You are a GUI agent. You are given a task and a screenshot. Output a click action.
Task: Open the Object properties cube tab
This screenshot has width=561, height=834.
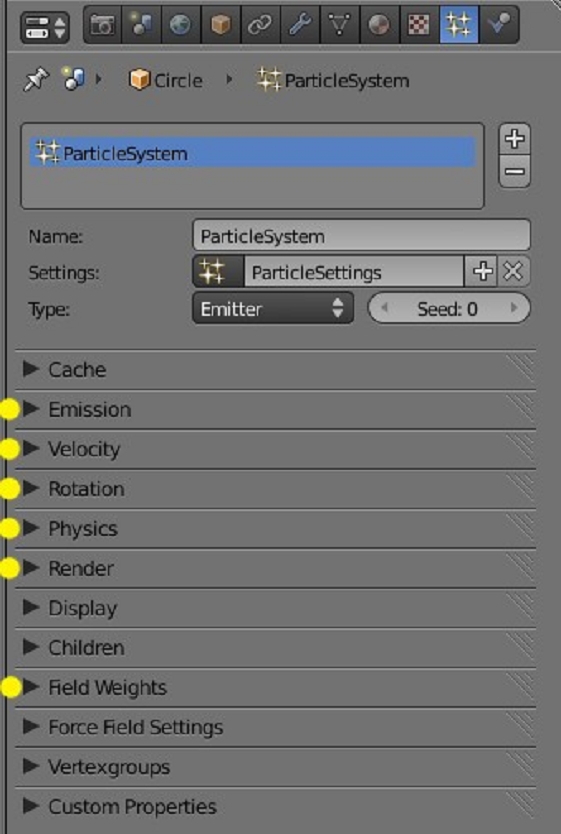(x=220, y=26)
